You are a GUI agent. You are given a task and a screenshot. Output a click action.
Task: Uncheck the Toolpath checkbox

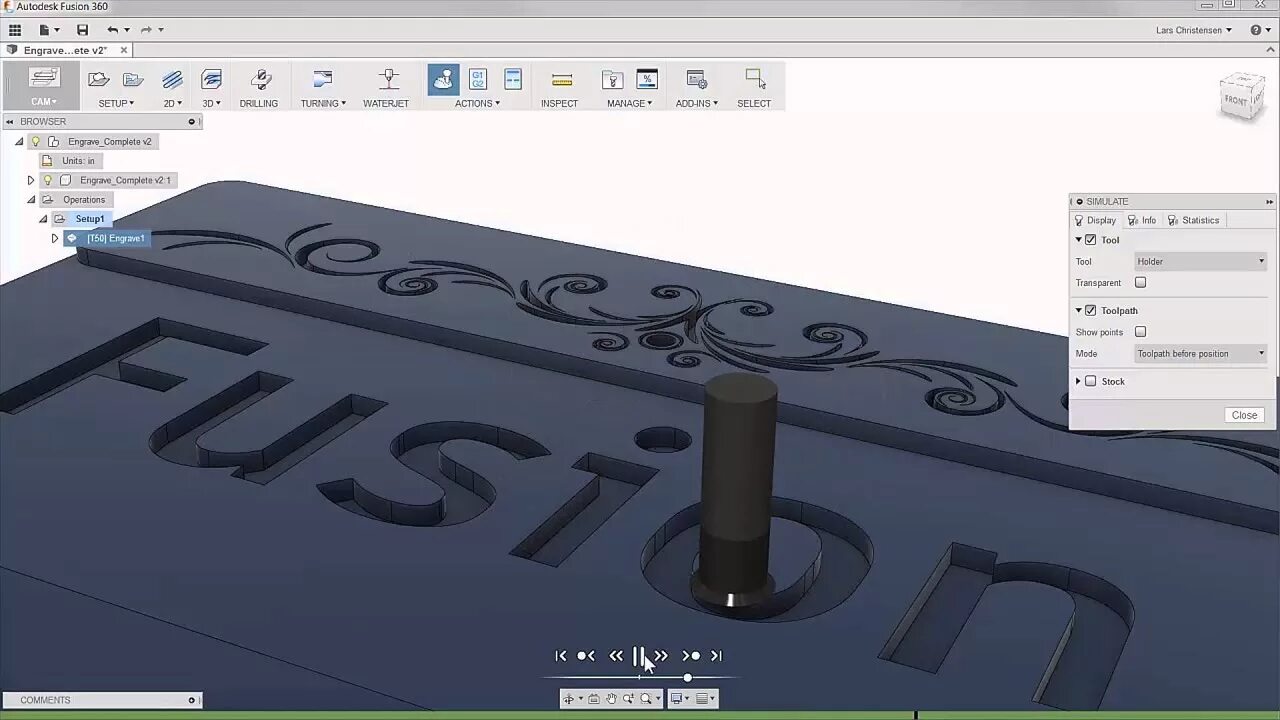click(1091, 311)
